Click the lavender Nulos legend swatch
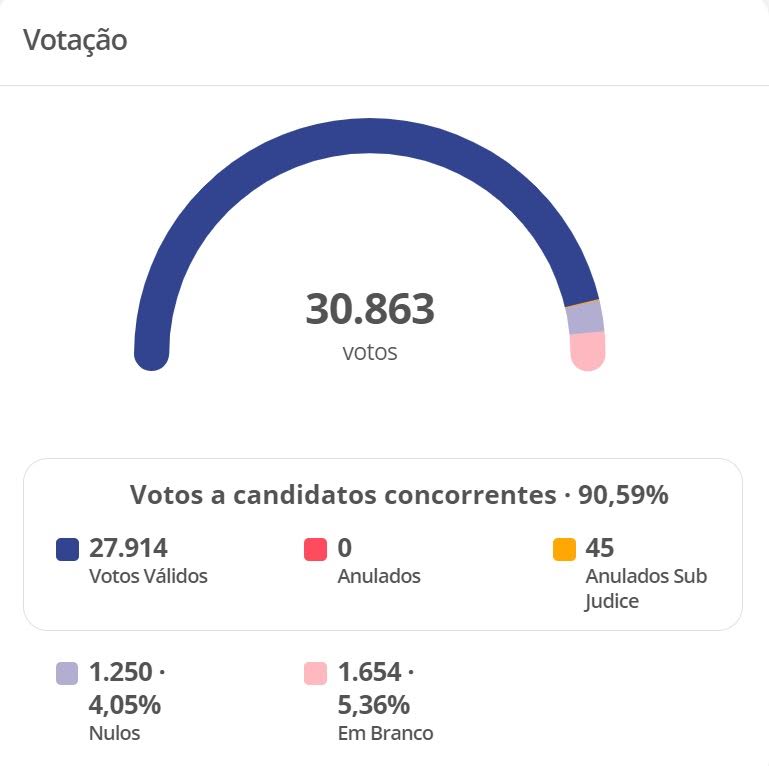 [x=67, y=674]
